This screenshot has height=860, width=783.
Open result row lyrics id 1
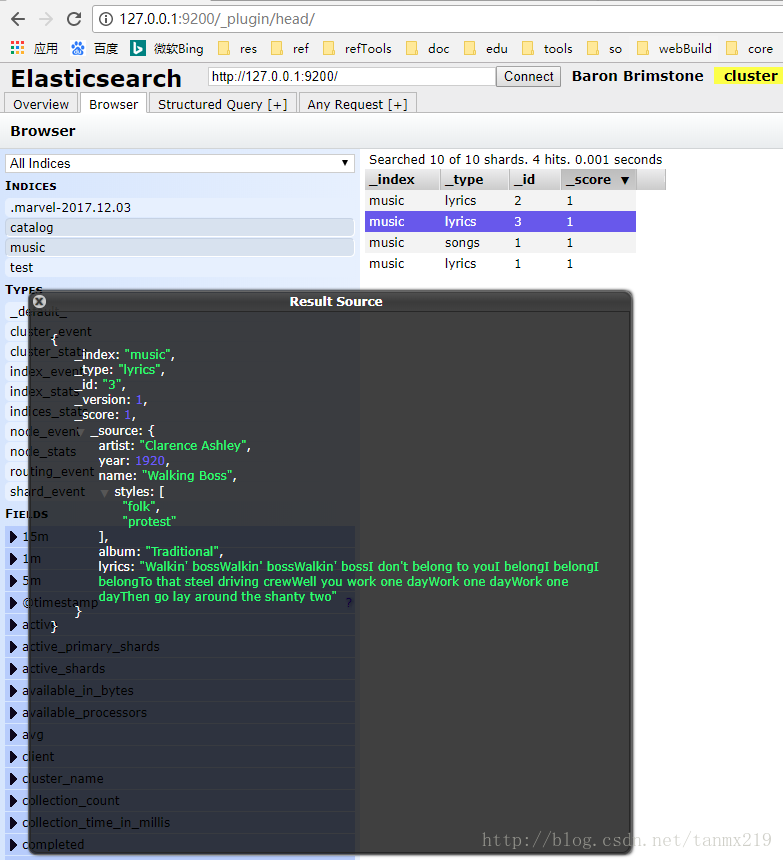[500, 263]
